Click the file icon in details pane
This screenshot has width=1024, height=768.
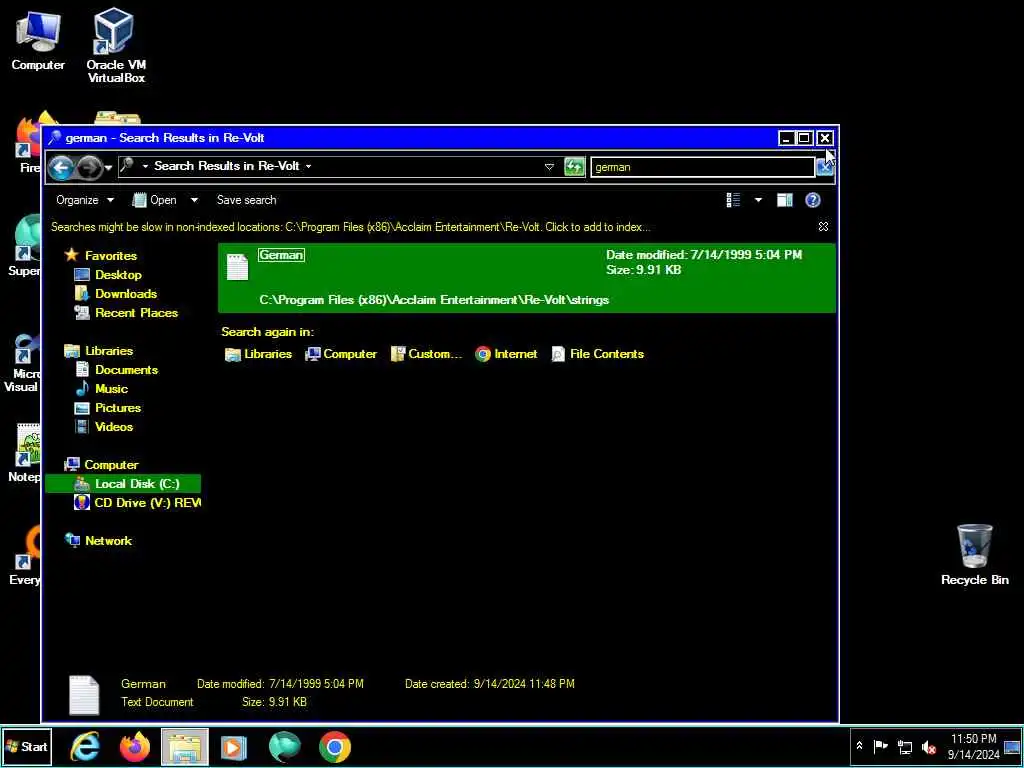84,695
